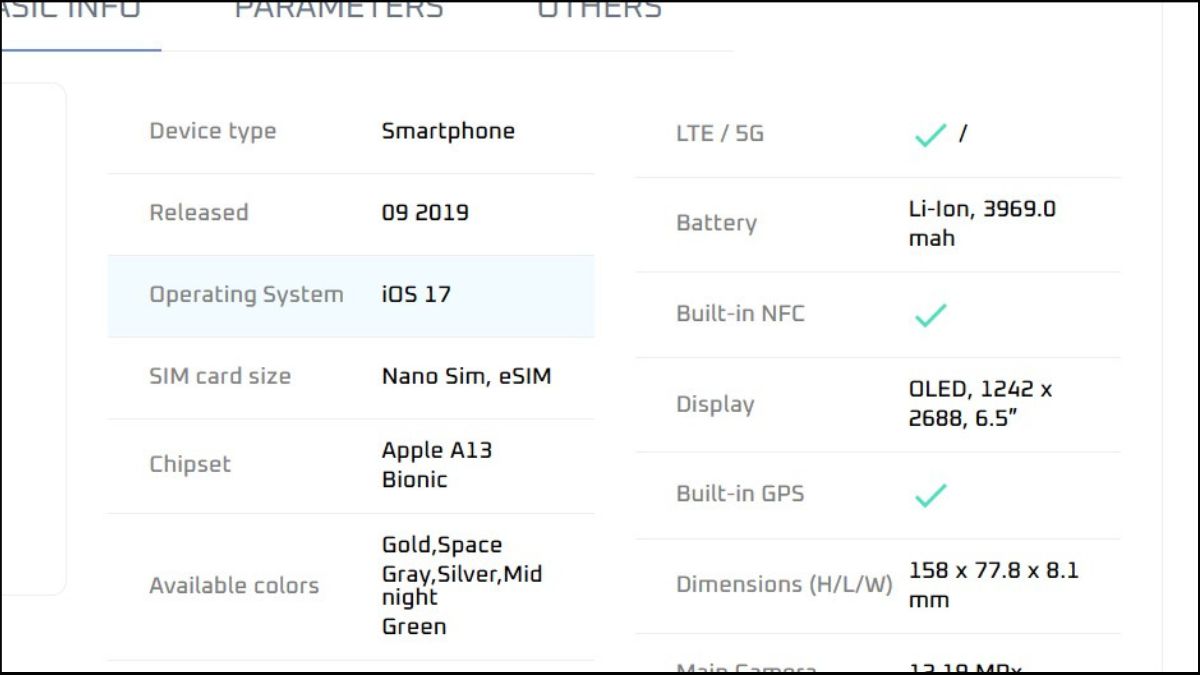The width and height of the screenshot is (1200, 675).
Task: Switch to the Parameters tab
Action: click(339, 12)
